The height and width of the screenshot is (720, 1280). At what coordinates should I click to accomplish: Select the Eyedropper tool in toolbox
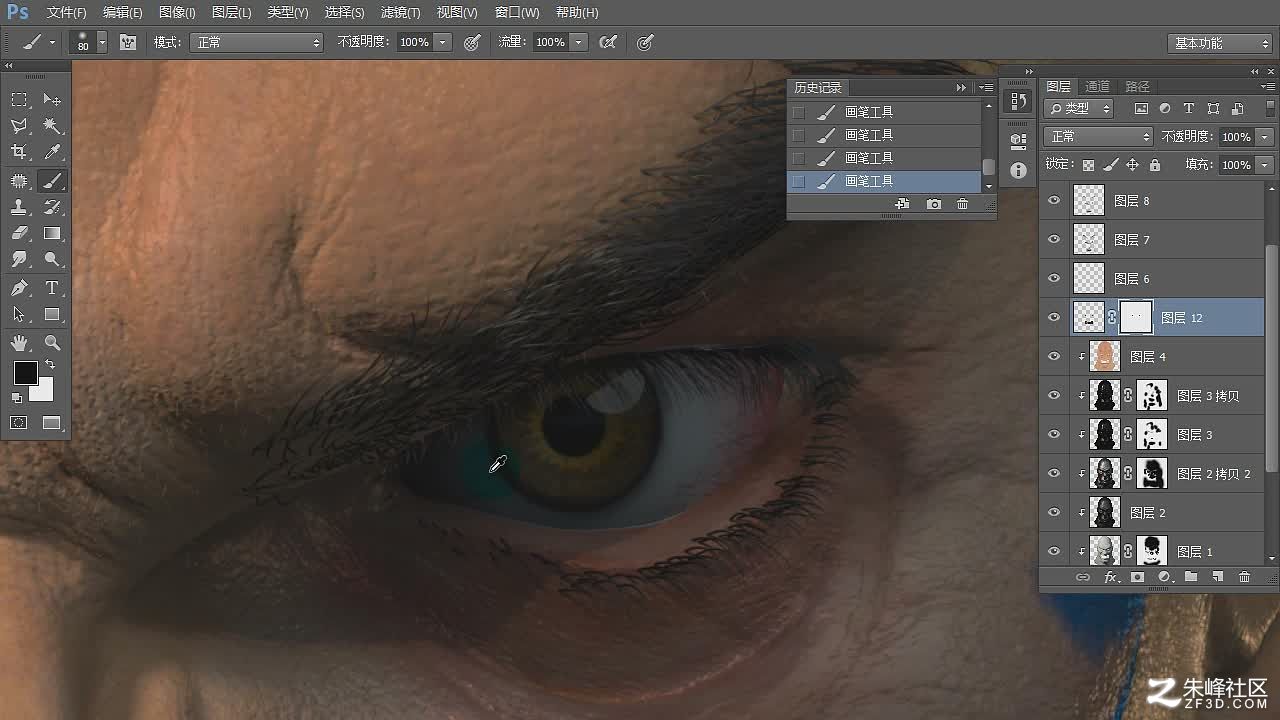(x=52, y=152)
